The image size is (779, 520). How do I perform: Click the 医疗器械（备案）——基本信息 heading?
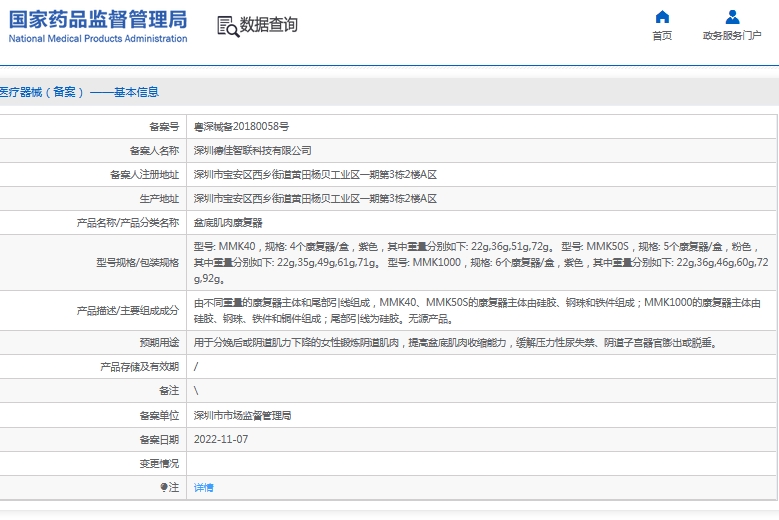[79, 92]
